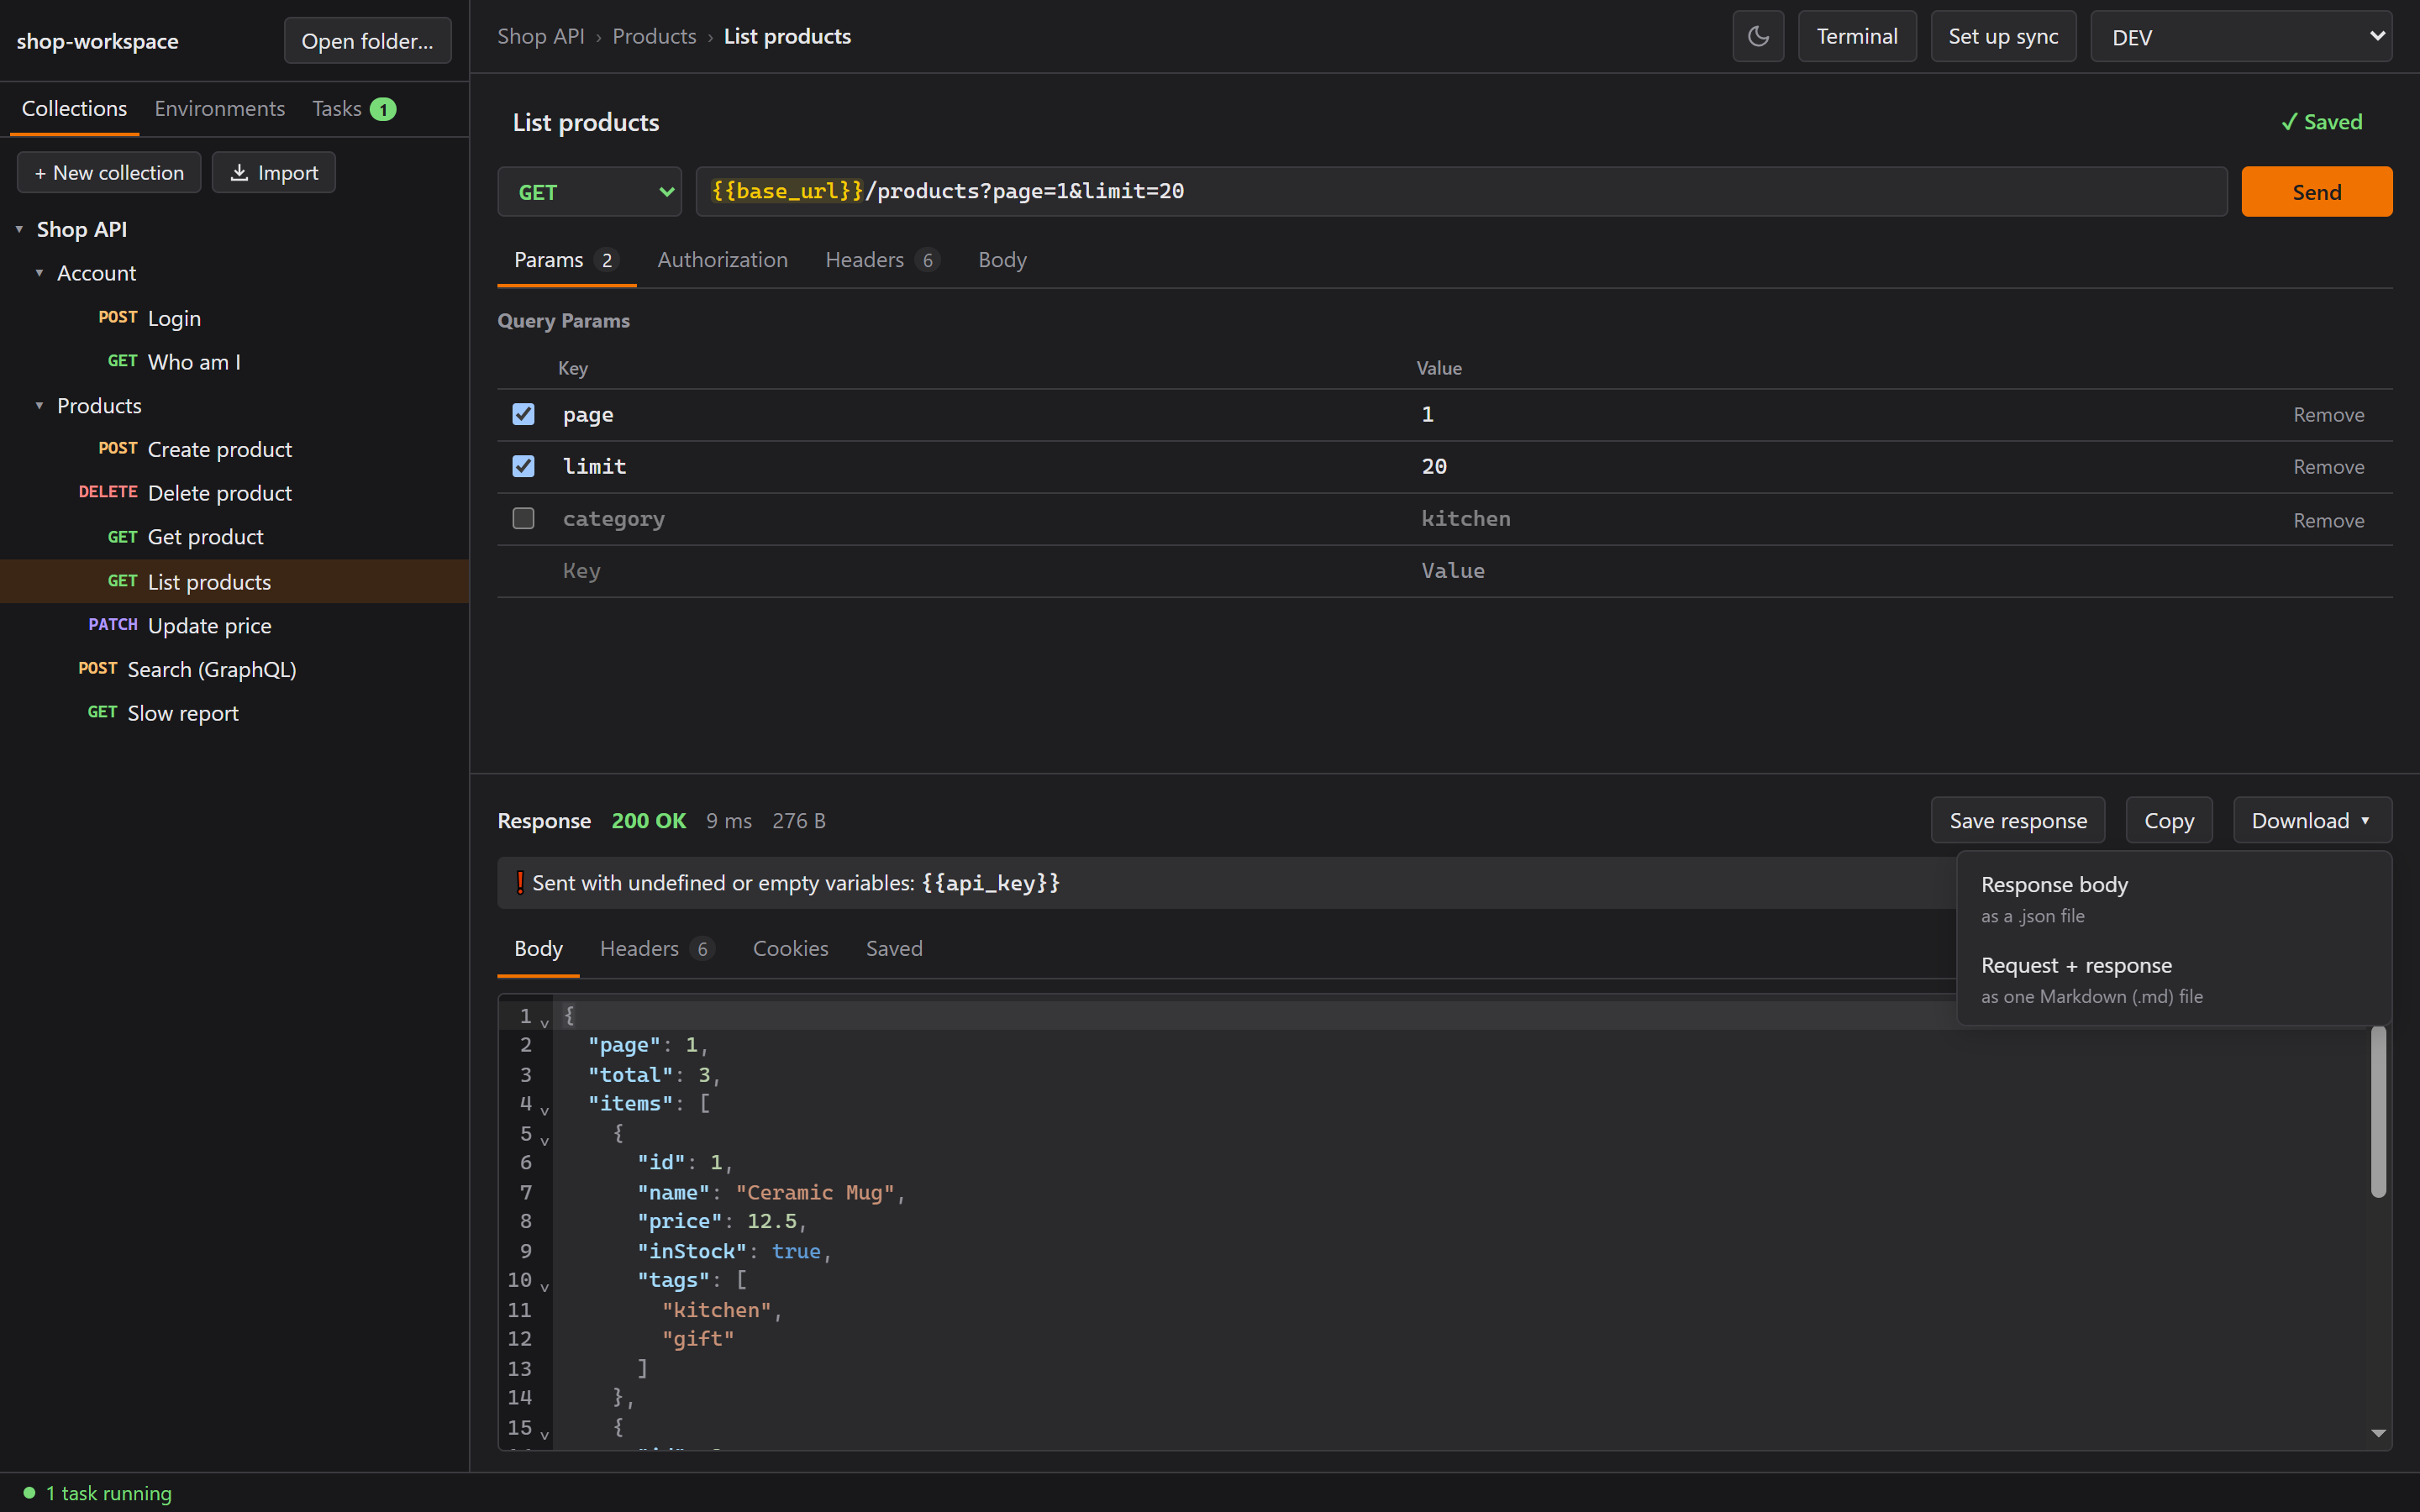Click the Tasks count badge
This screenshot has height=1512, width=2420.
(x=383, y=109)
